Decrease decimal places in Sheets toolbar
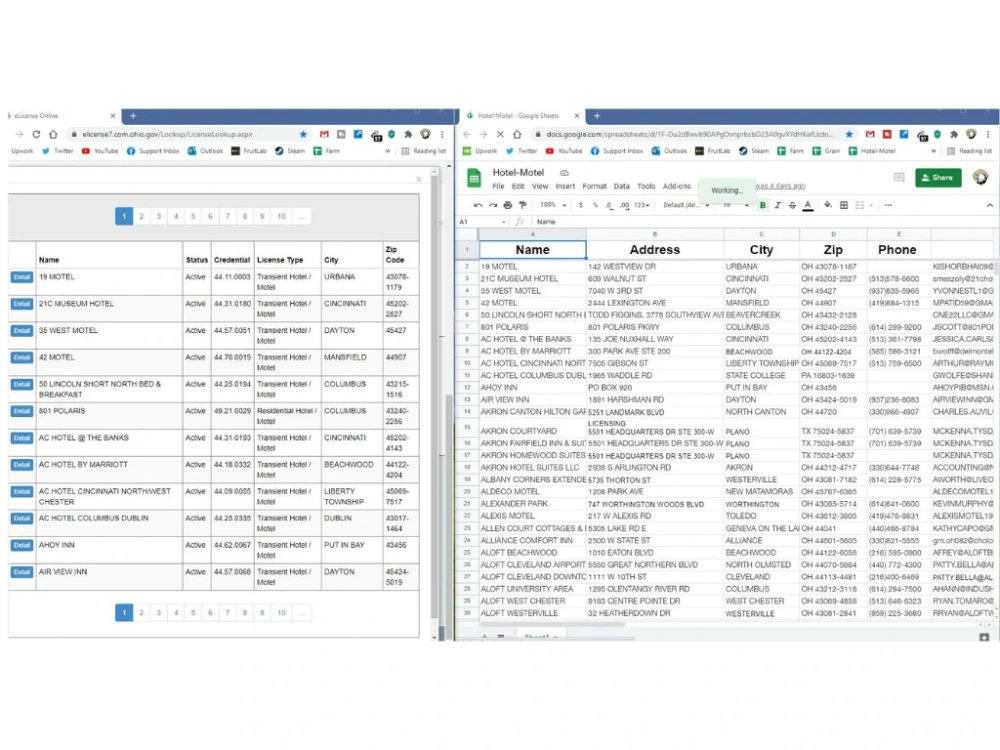1000x750 pixels. click(610, 205)
